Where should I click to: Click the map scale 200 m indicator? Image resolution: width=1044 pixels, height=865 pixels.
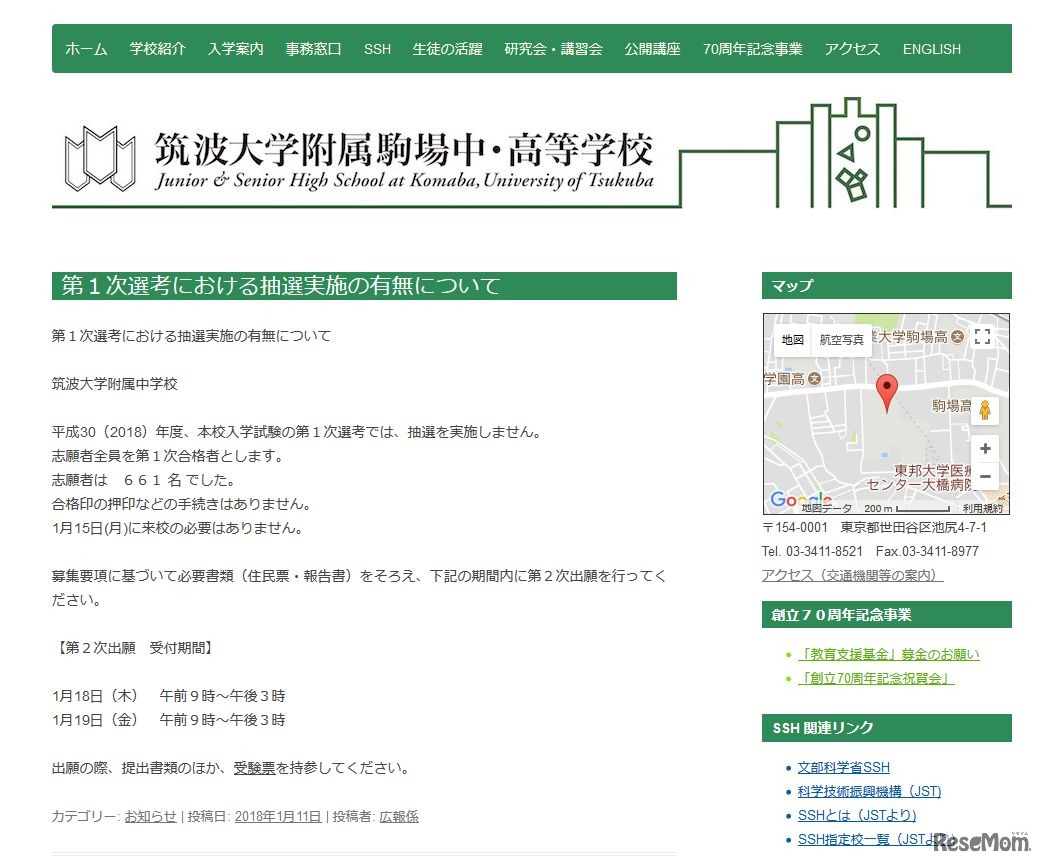coord(907,508)
